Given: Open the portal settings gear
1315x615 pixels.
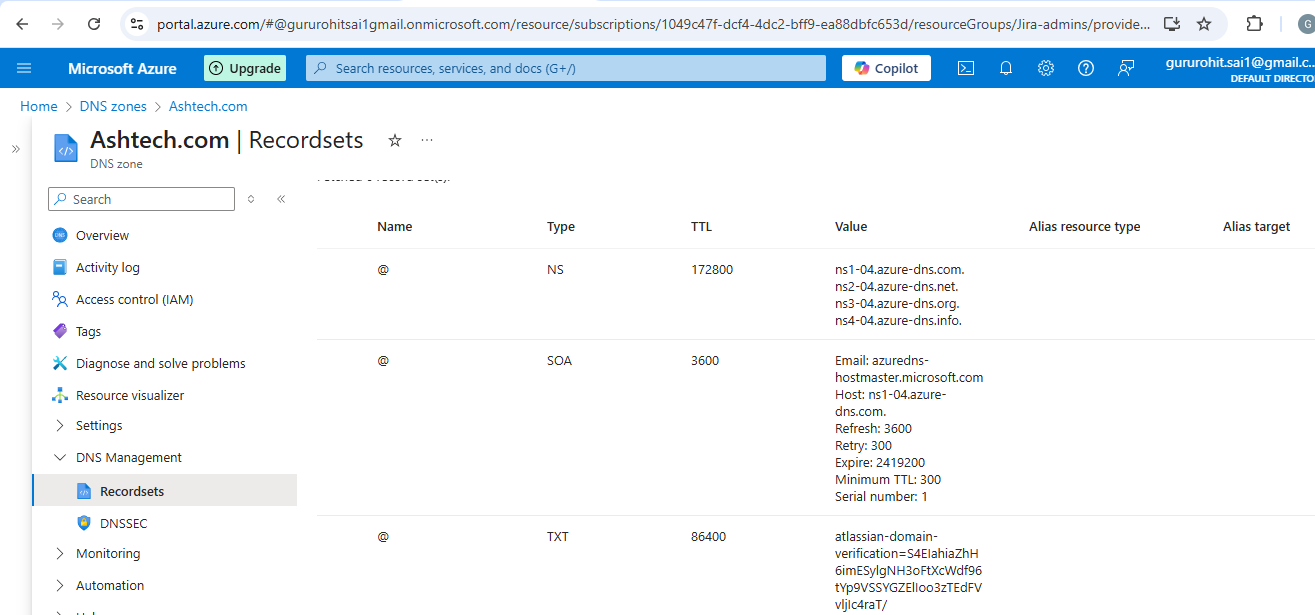Looking at the screenshot, I should (x=1046, y=68).
